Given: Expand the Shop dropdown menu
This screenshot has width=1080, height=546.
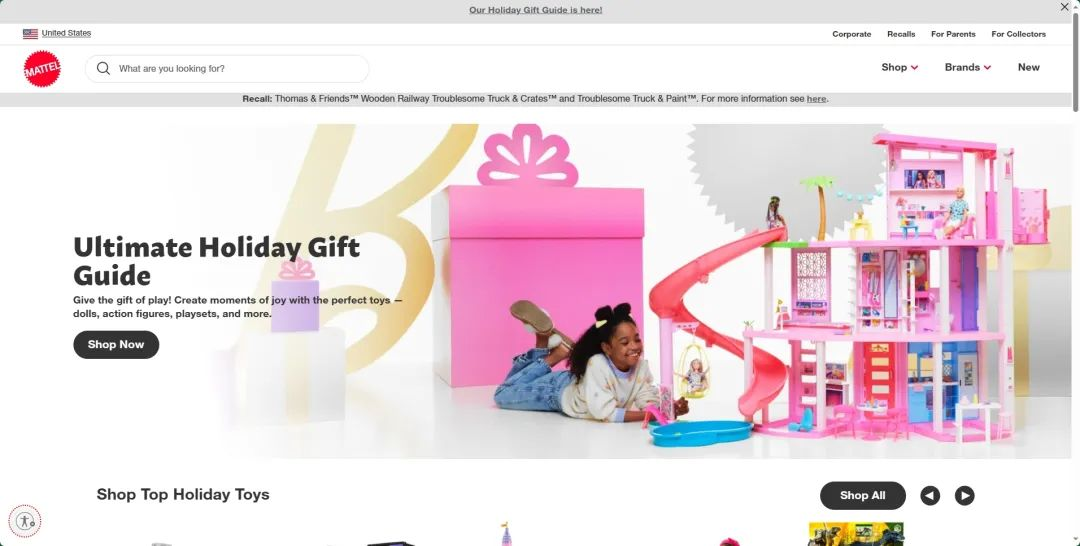Looking at the screenshot, I should (x=900, y=67).
